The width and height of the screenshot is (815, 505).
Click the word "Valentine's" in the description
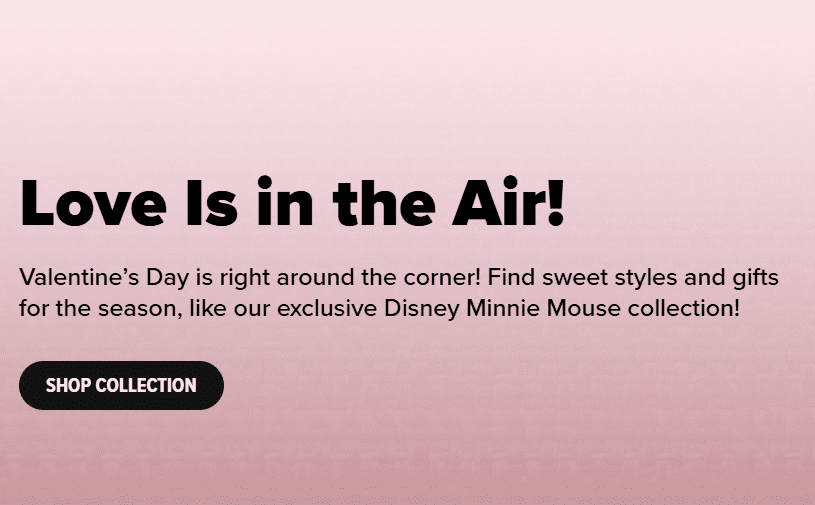(74, 276)
